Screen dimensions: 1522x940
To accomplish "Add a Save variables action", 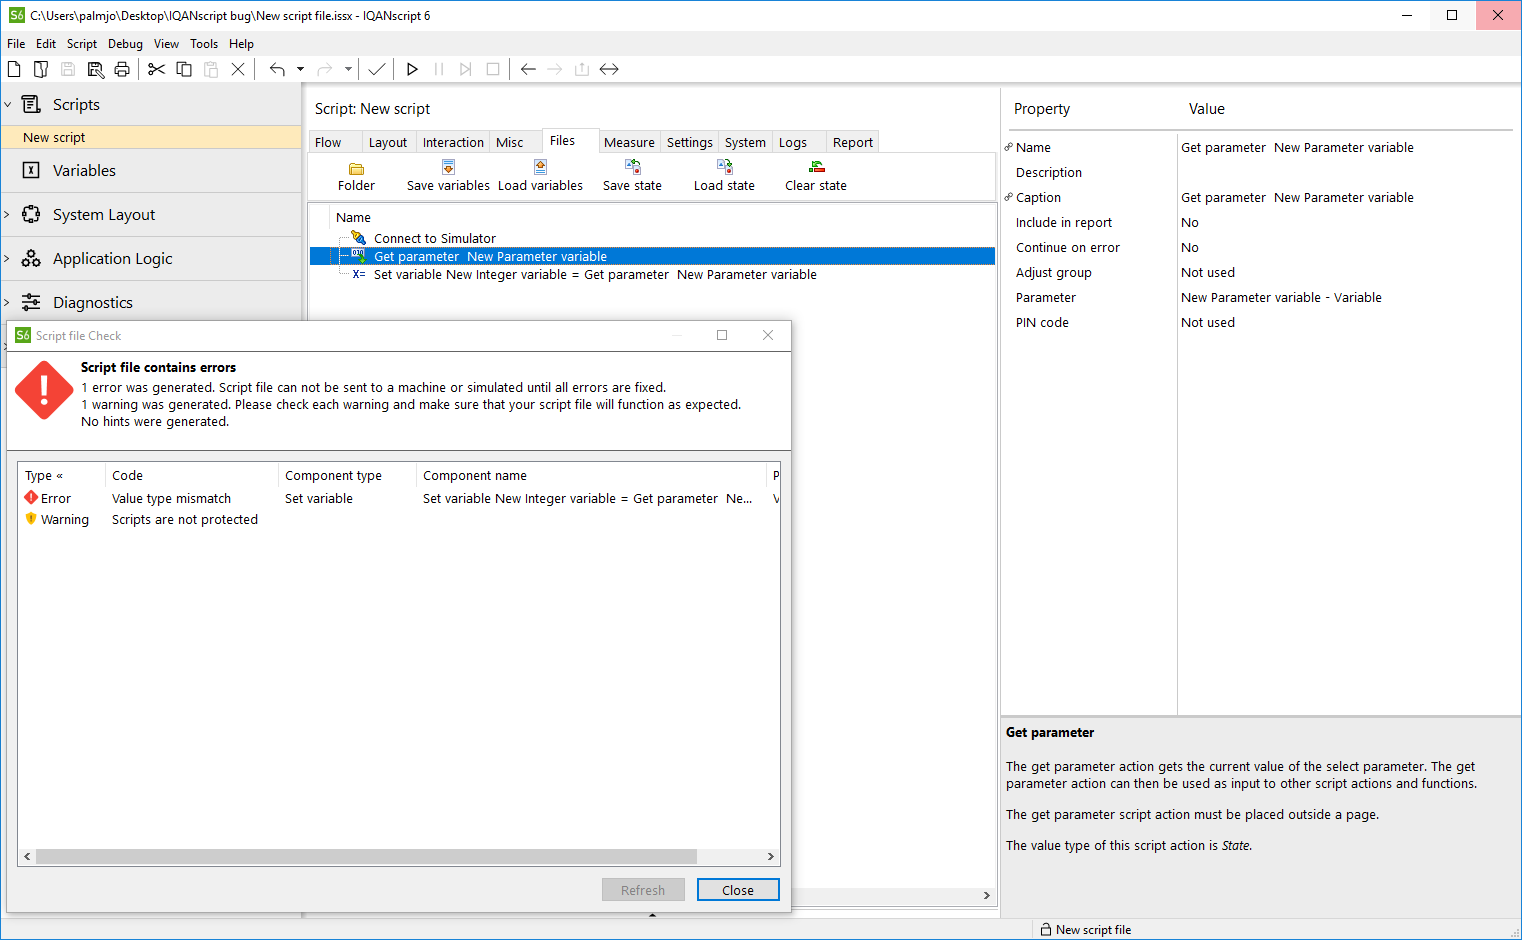I will coord(448,176).
